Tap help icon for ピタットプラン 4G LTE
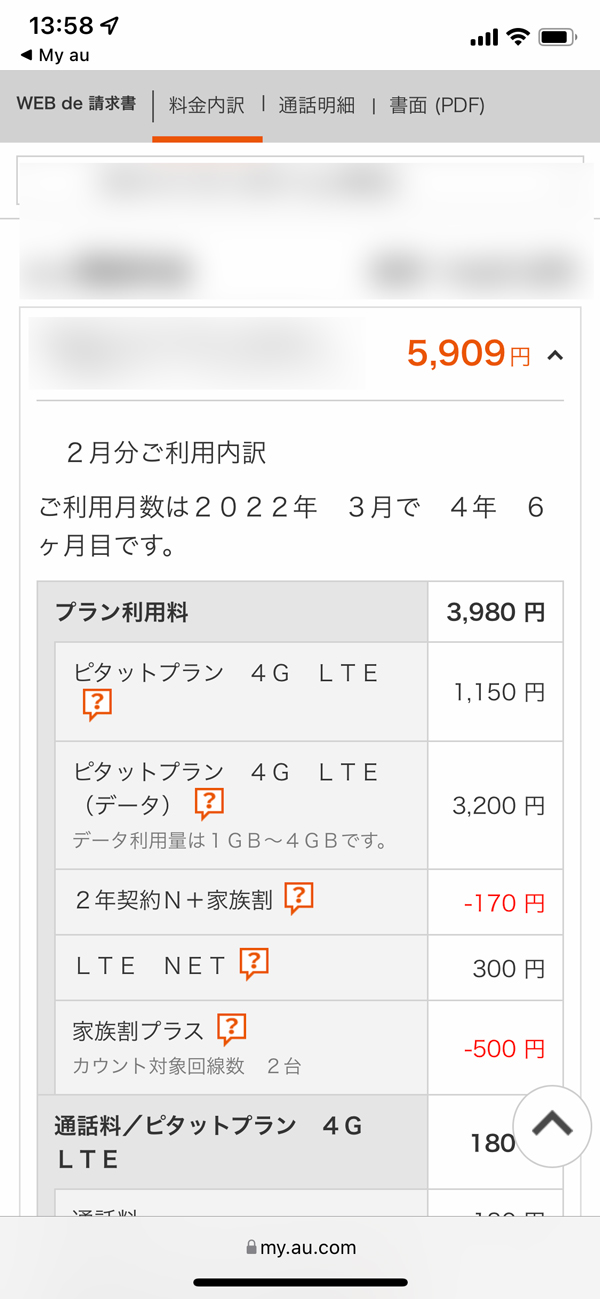Screen dimensions: 600x1299 tap(97, 705)
